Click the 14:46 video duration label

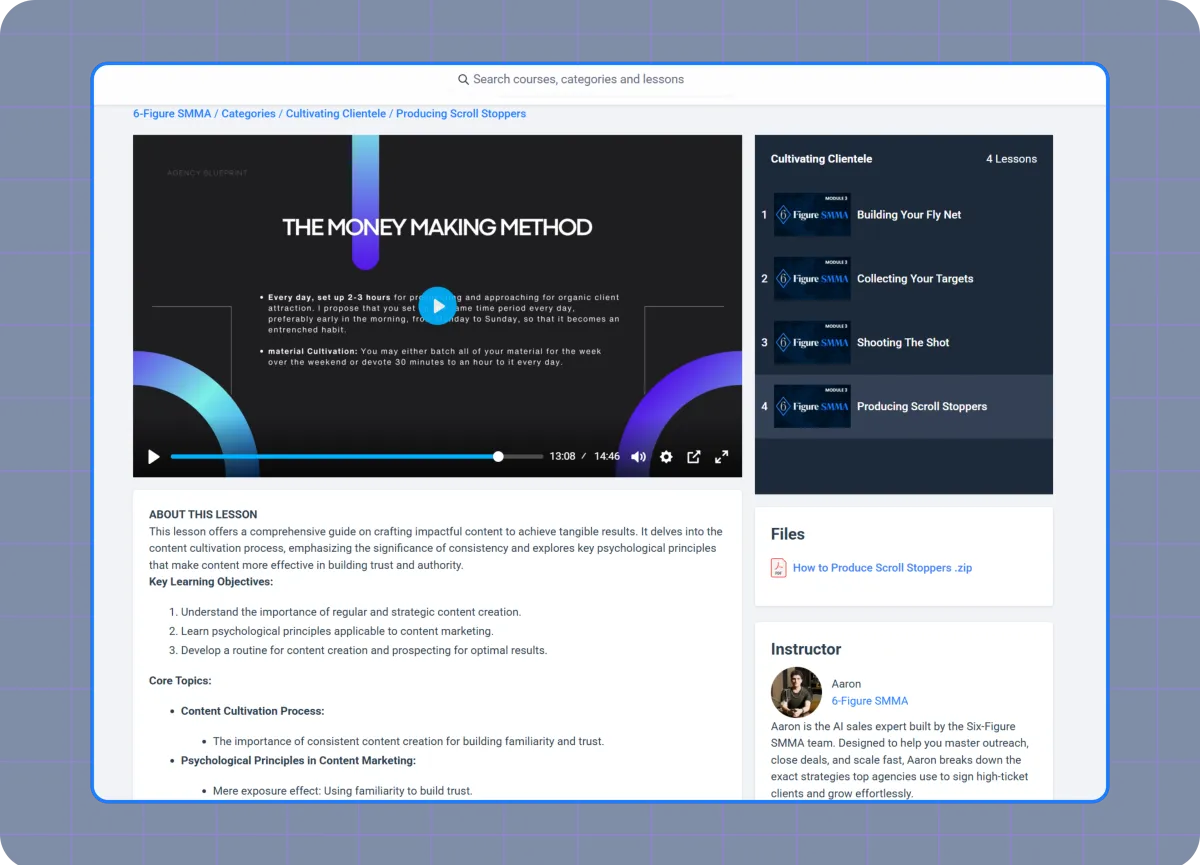(x=607, y=457)
